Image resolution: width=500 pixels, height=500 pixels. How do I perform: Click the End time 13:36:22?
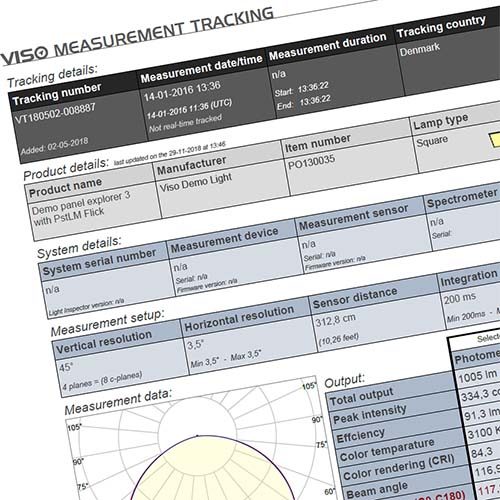pos(304,102)
